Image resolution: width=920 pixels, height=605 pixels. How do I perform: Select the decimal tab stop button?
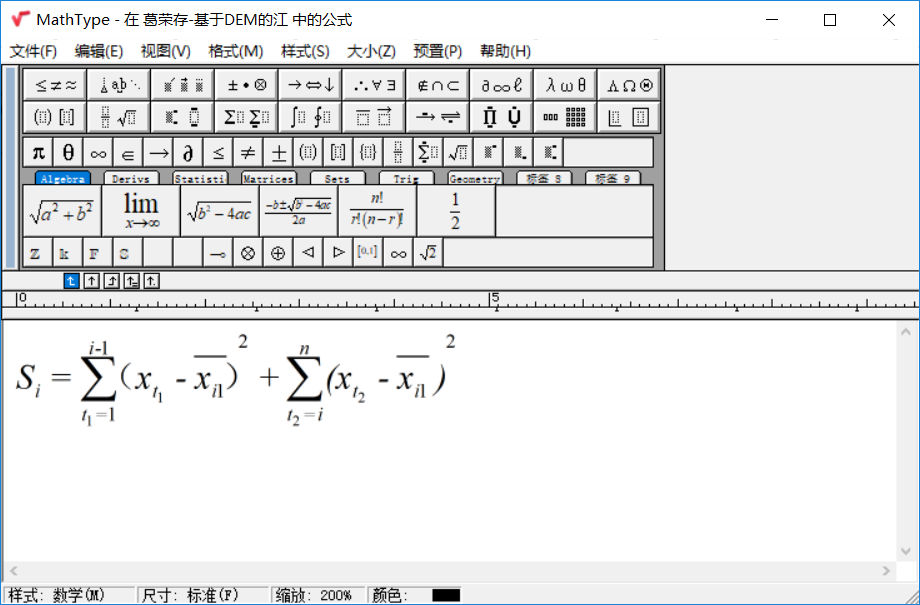(x=151, y=281)
